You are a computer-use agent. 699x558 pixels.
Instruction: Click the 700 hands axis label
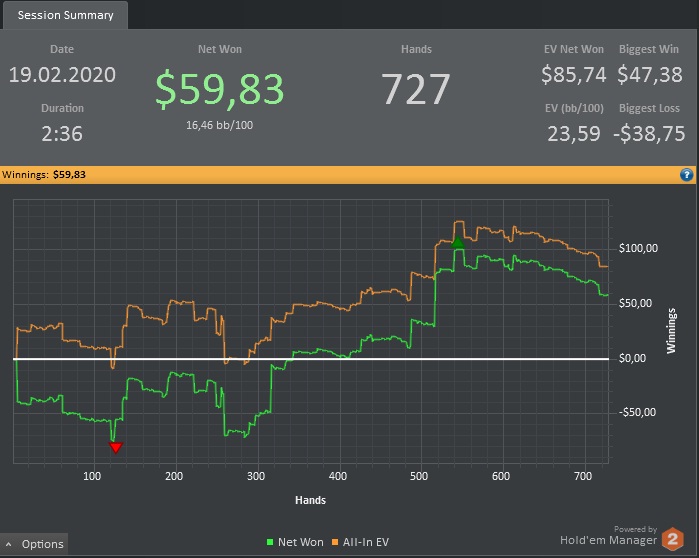coord(583,476)
